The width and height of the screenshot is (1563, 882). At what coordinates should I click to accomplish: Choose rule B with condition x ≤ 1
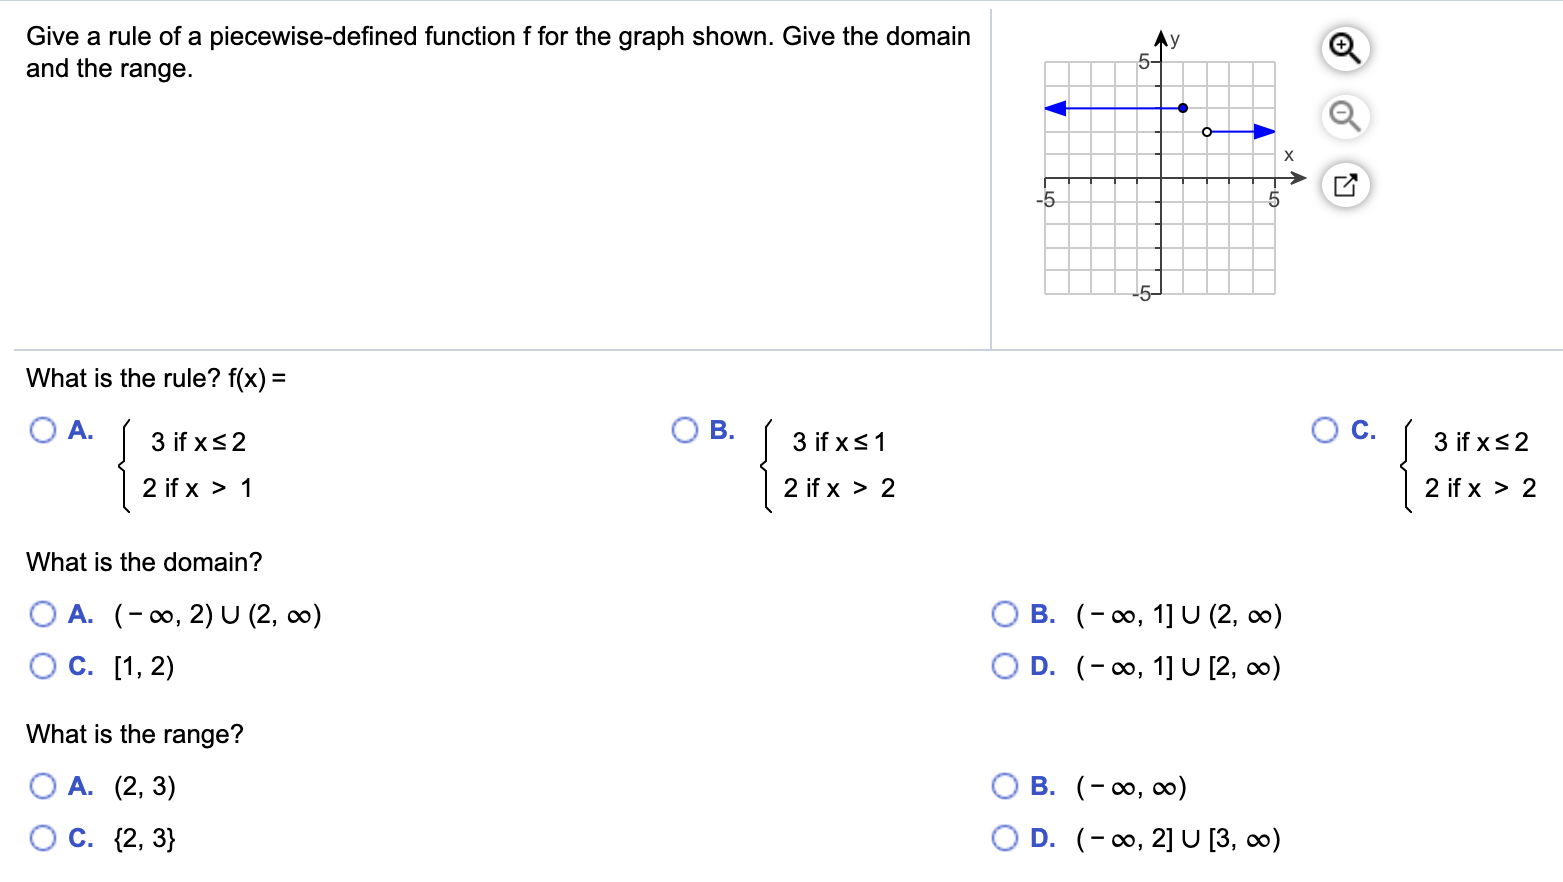[x=684, y=430]
